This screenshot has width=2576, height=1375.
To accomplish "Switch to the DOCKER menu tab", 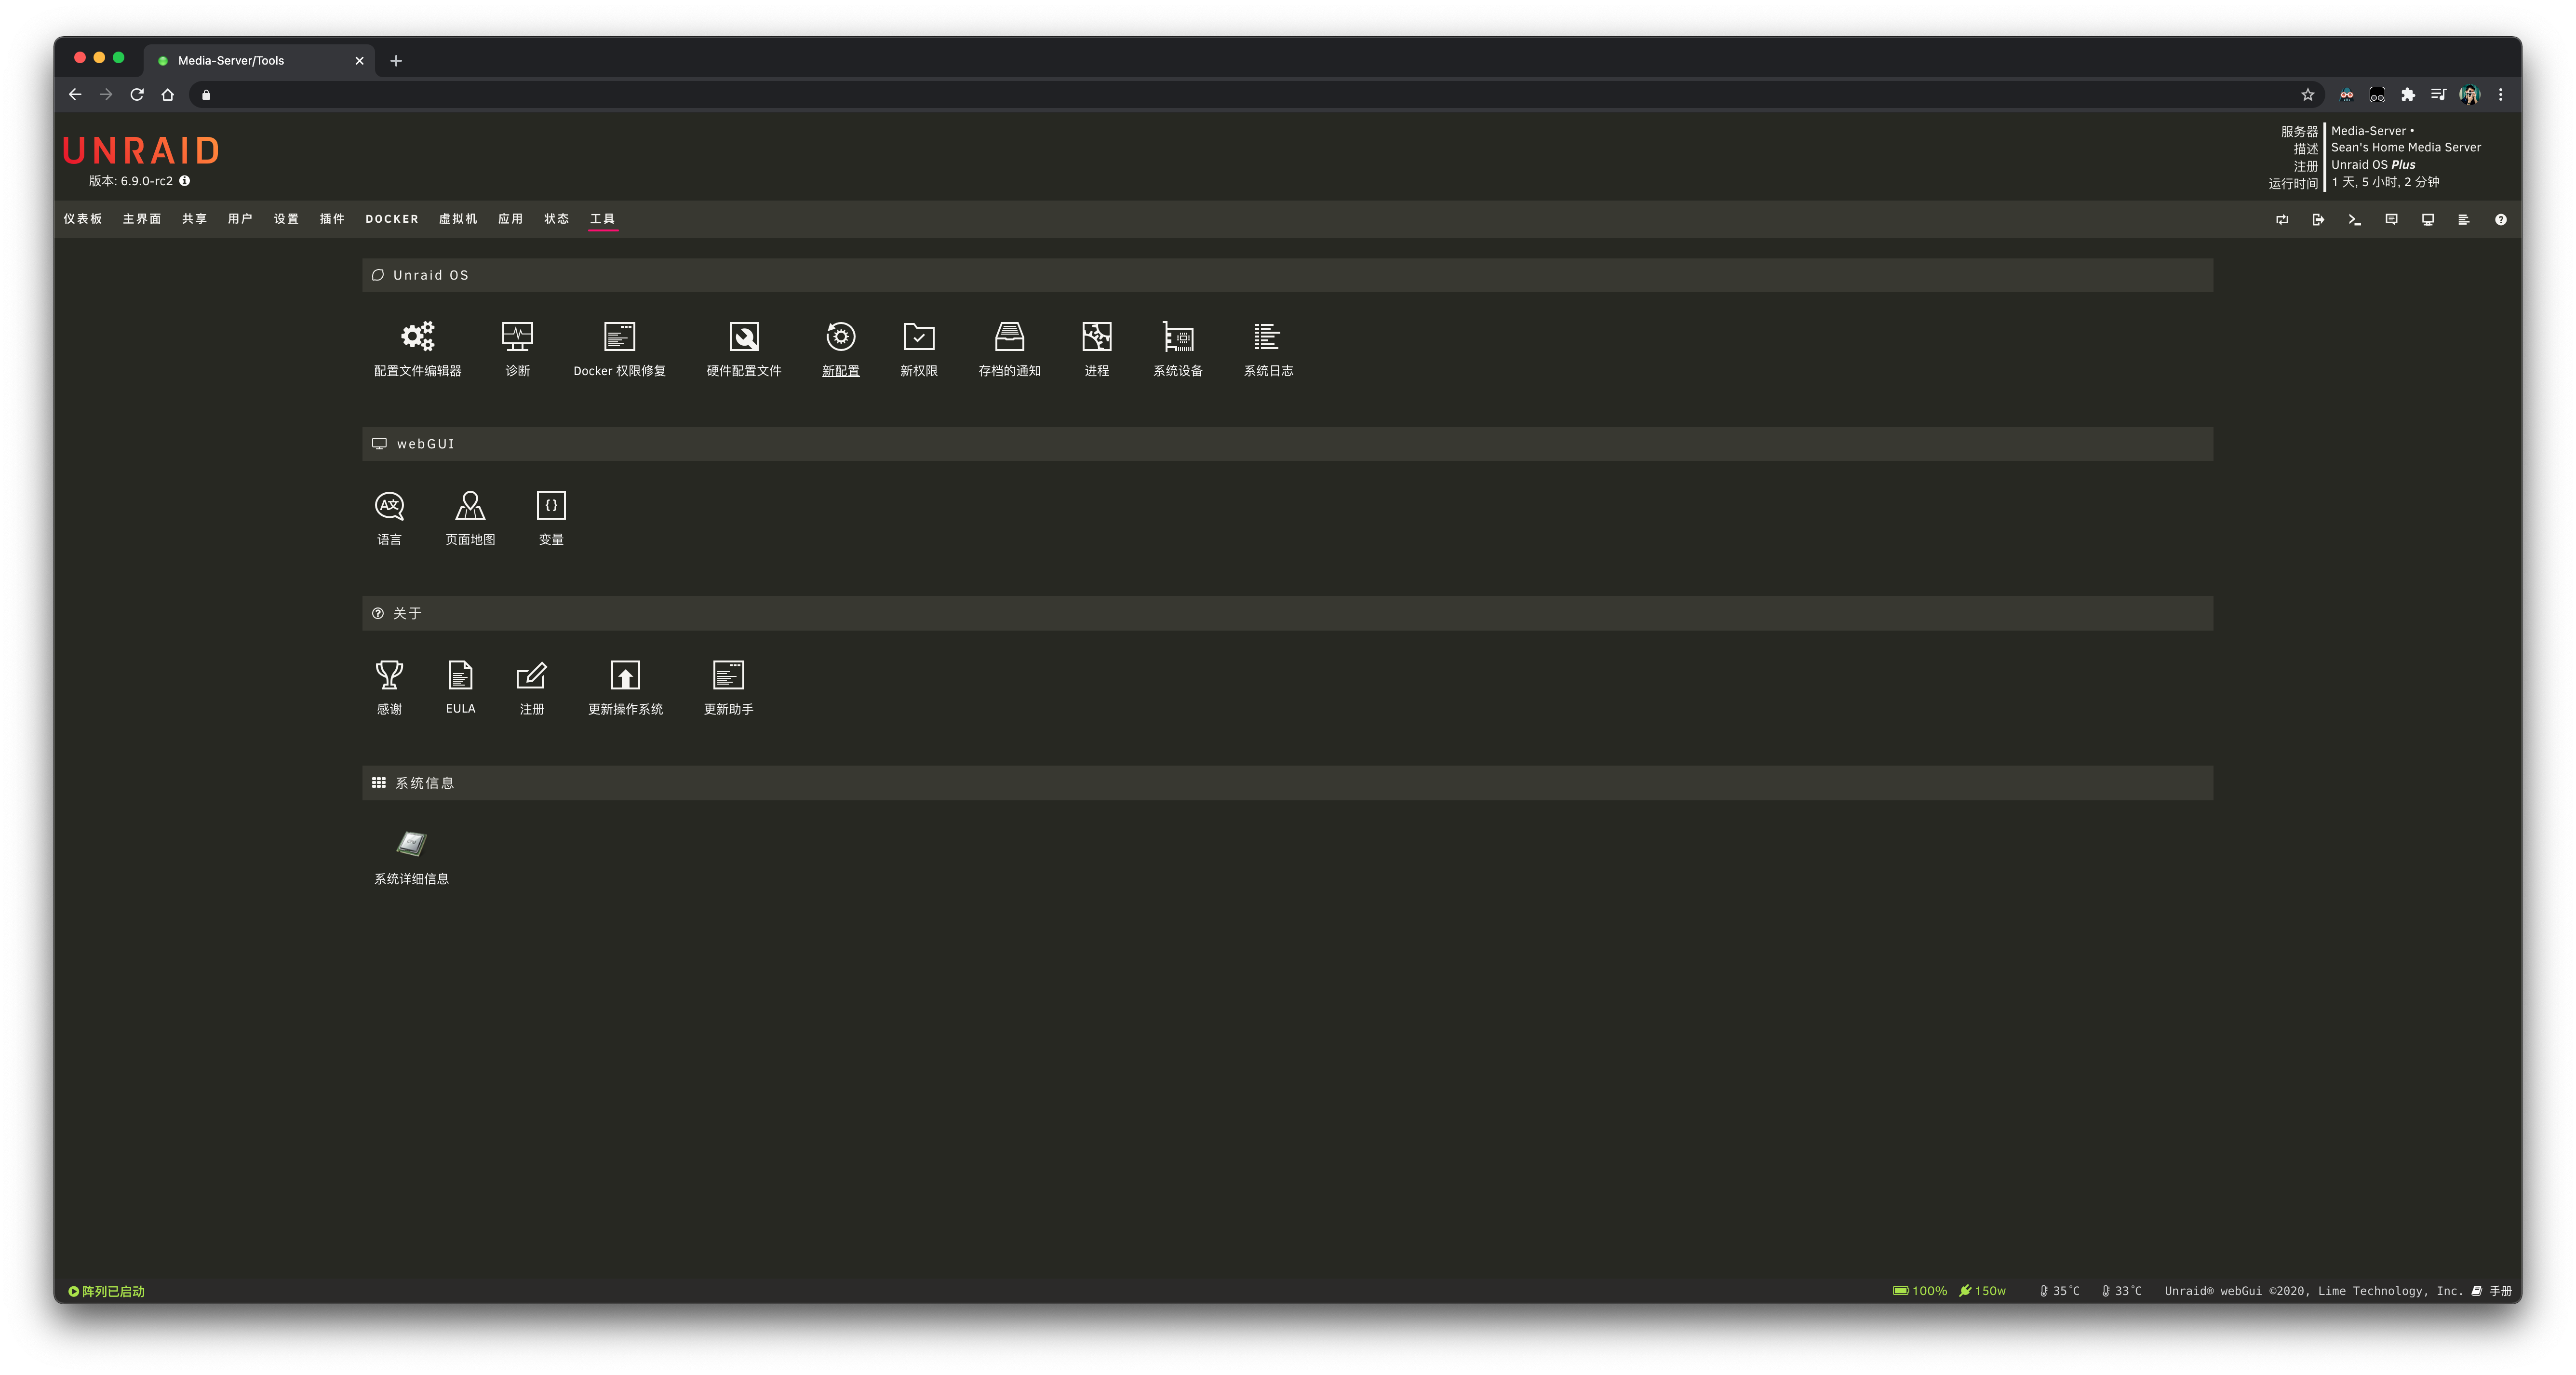I will tap(391, 219).
